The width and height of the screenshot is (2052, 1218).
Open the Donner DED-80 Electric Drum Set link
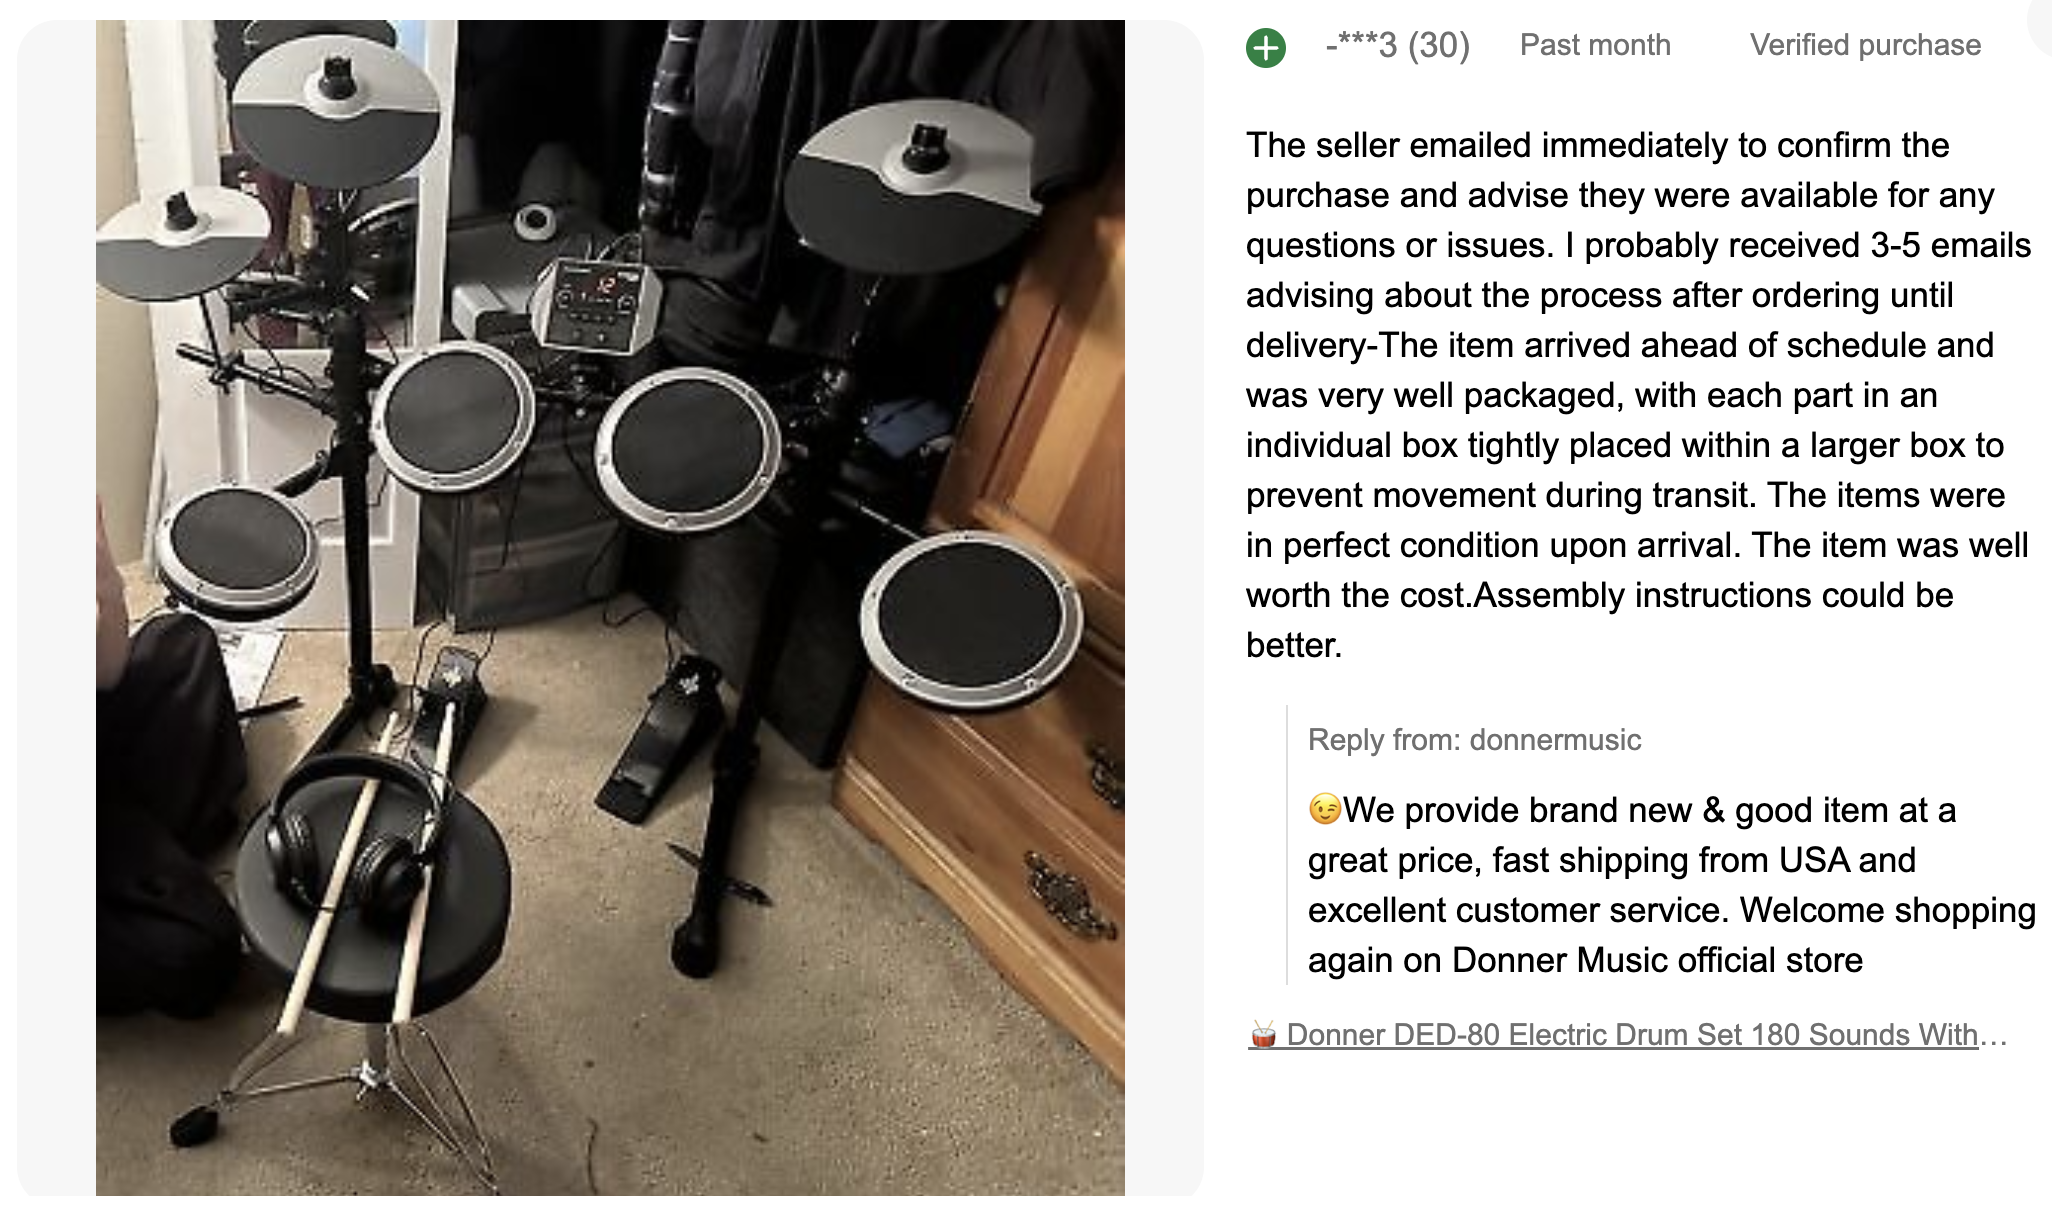tap(1632, 1034)
